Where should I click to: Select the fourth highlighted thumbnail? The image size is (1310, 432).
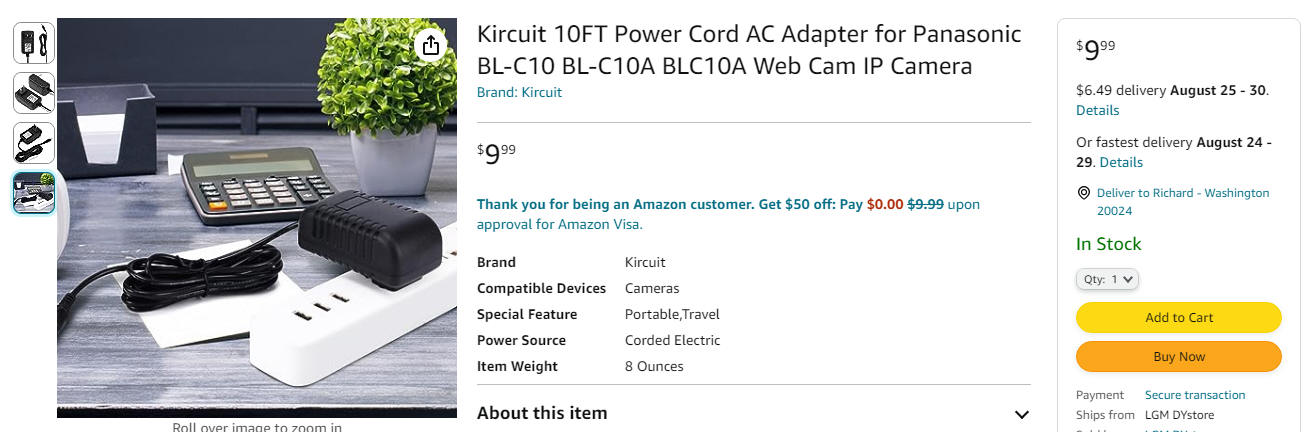pos(34,193)
